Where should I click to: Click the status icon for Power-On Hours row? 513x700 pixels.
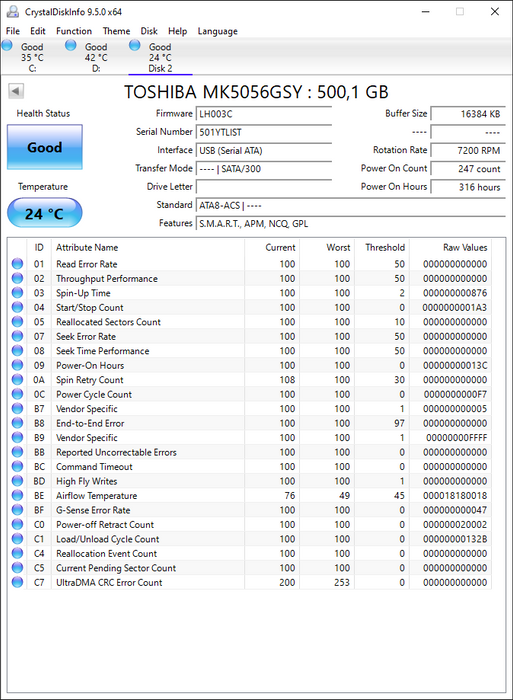coord(17,365)
